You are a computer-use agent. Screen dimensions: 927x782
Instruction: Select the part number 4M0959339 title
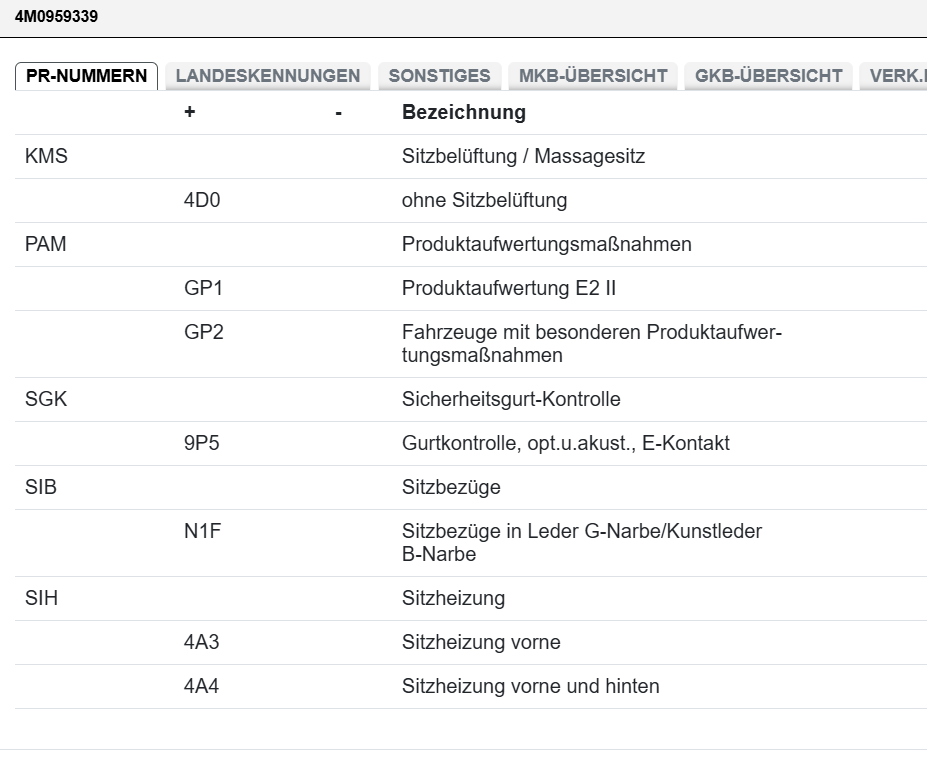click(x=57, y=17)
